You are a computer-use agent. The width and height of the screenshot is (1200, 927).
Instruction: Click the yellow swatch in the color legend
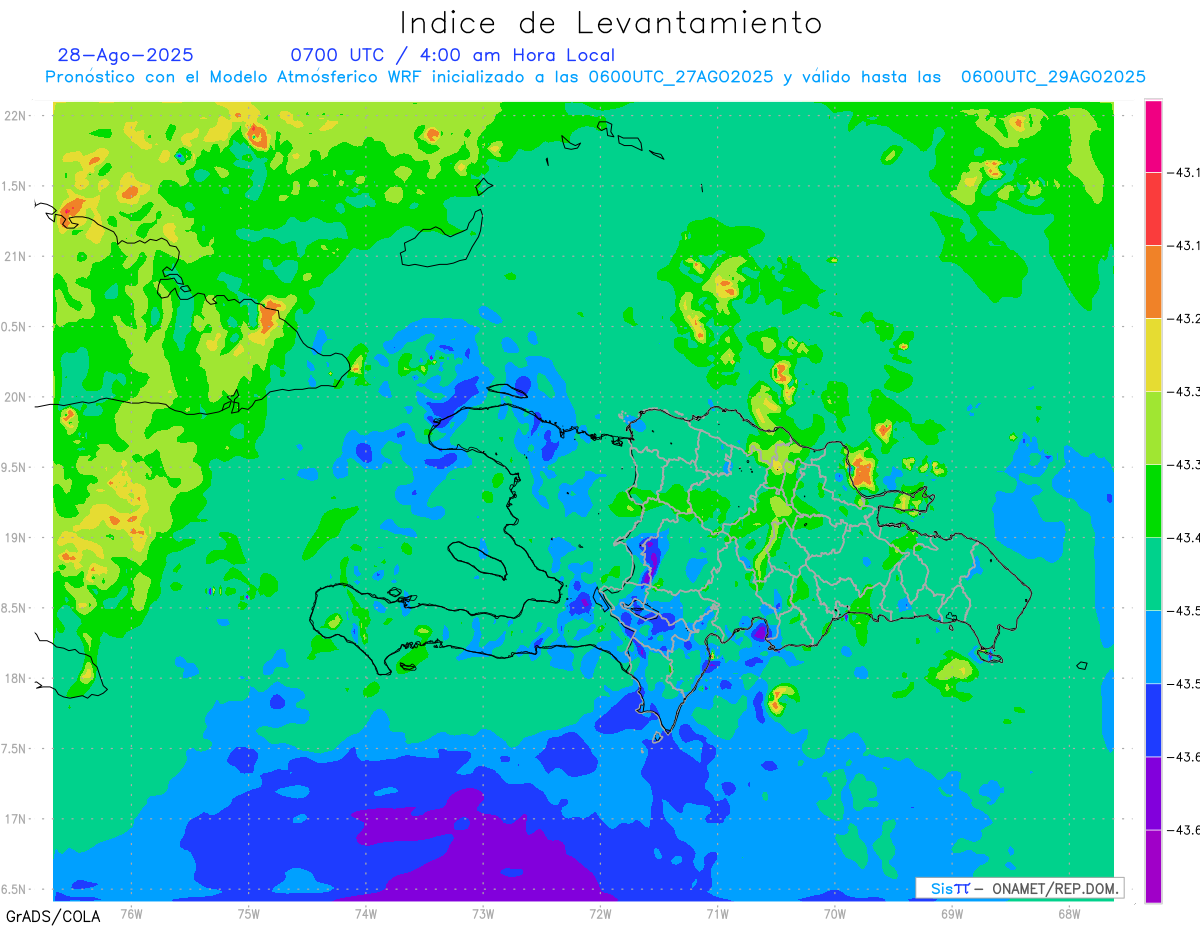(1153, 355)
